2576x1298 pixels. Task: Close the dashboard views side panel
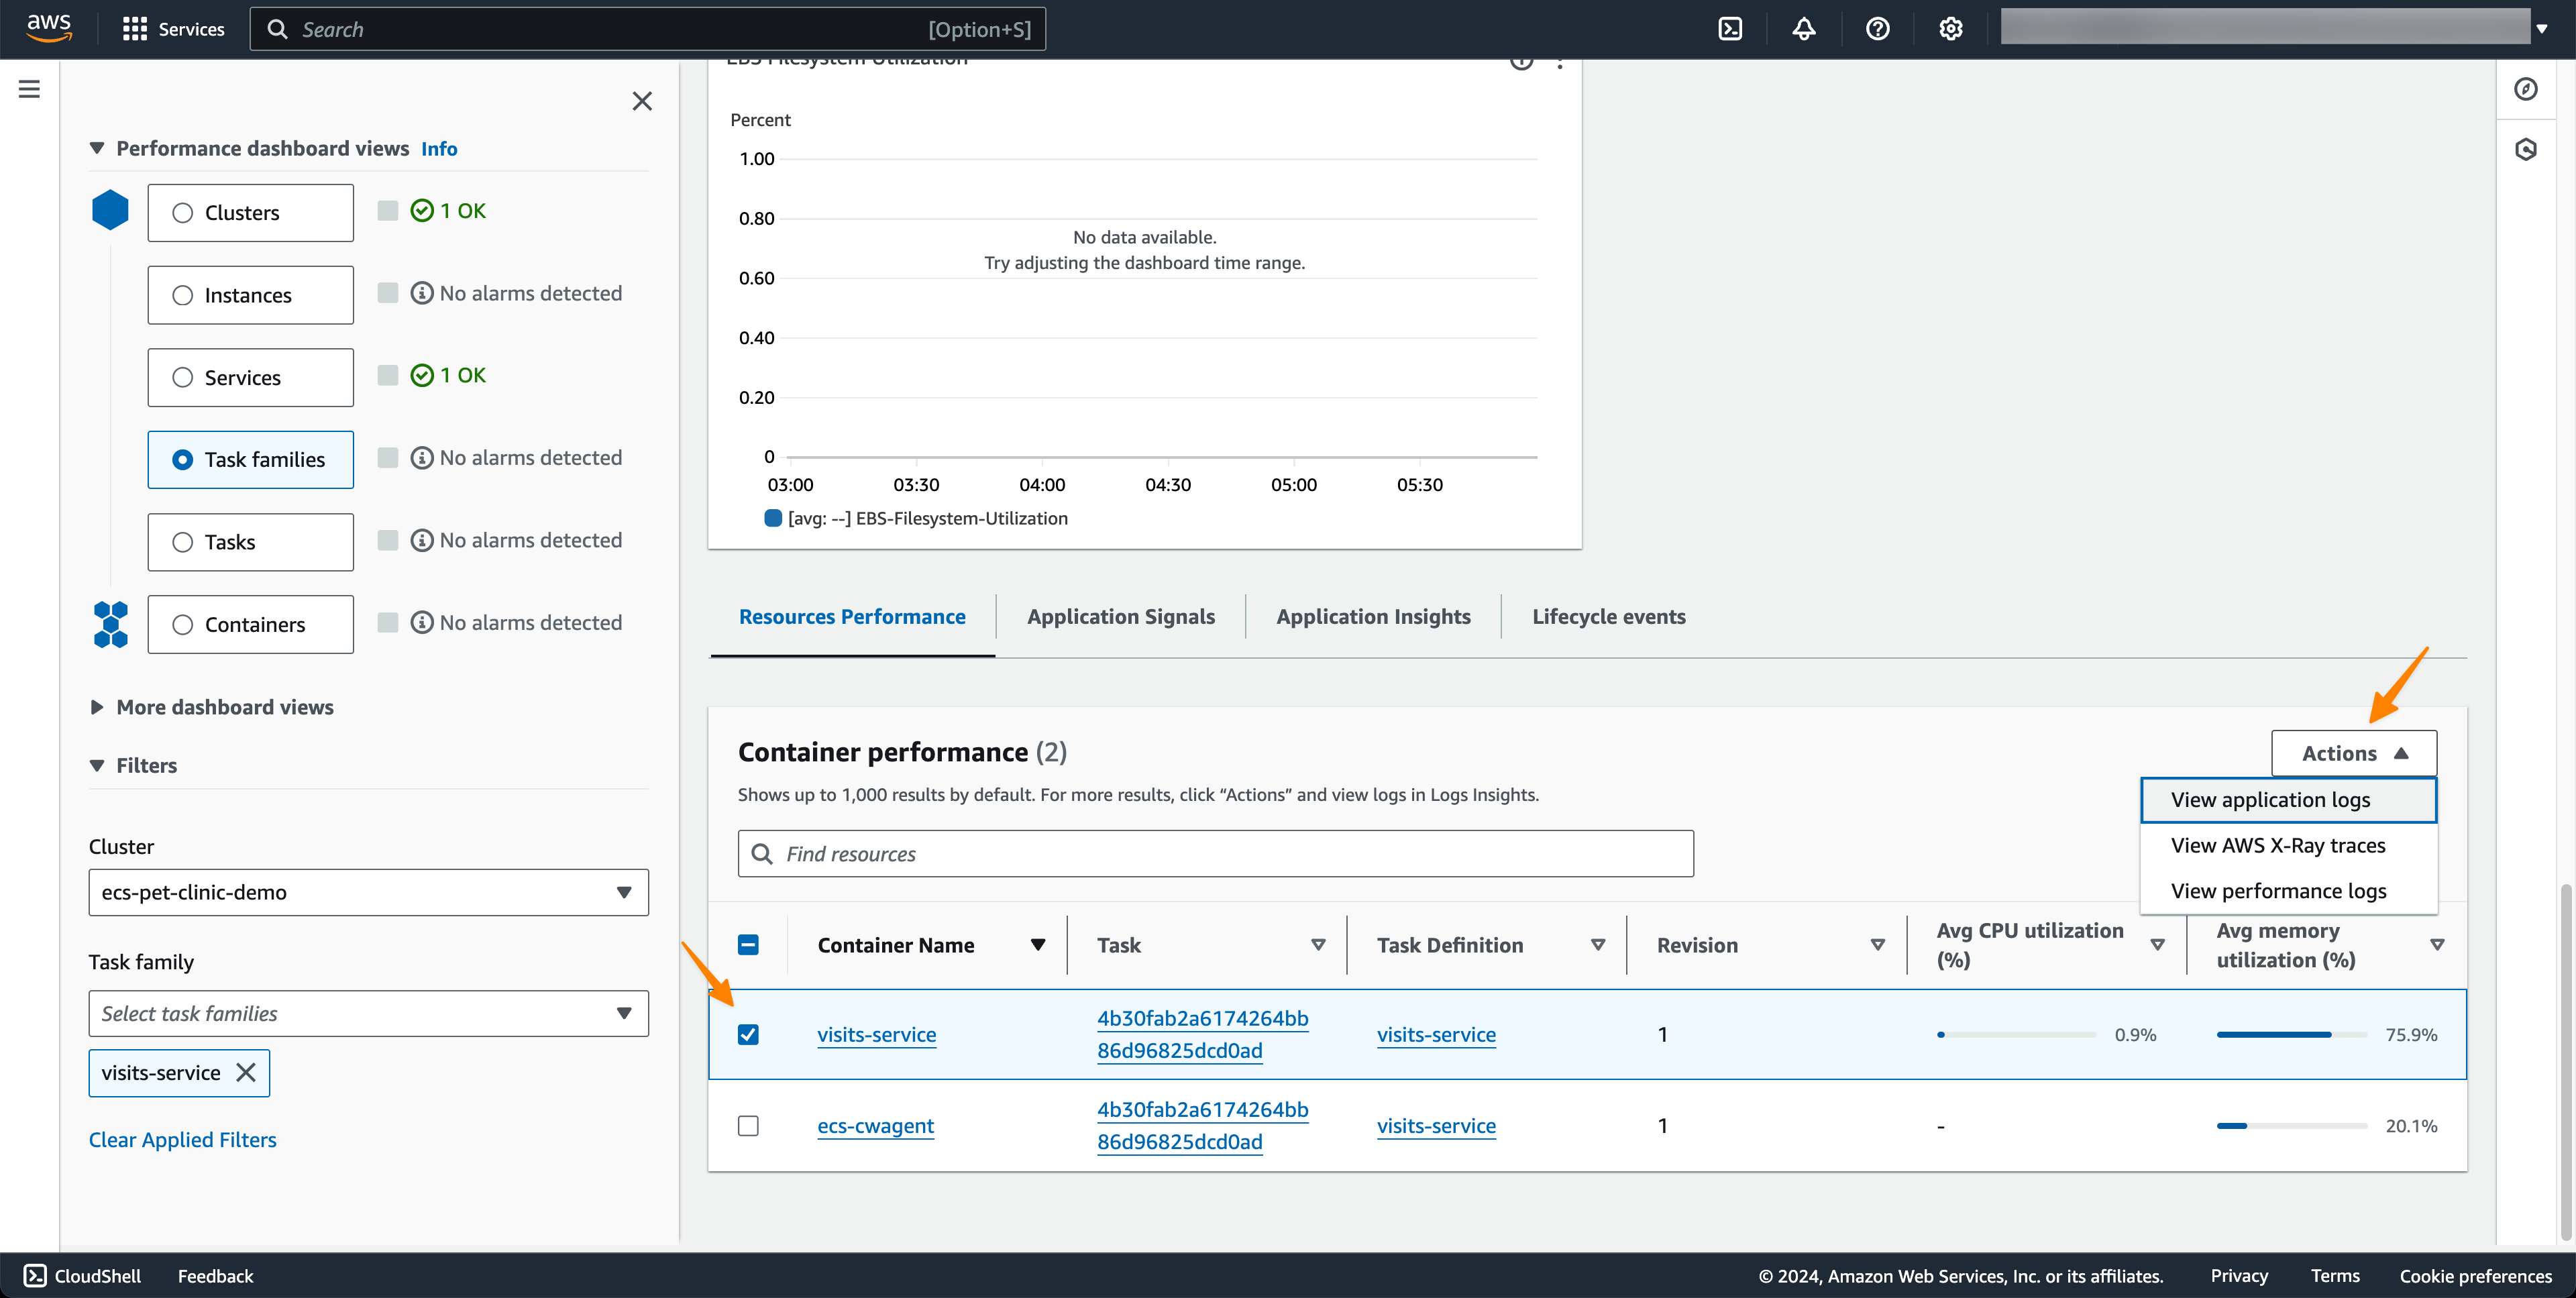(x=642, y=101)
